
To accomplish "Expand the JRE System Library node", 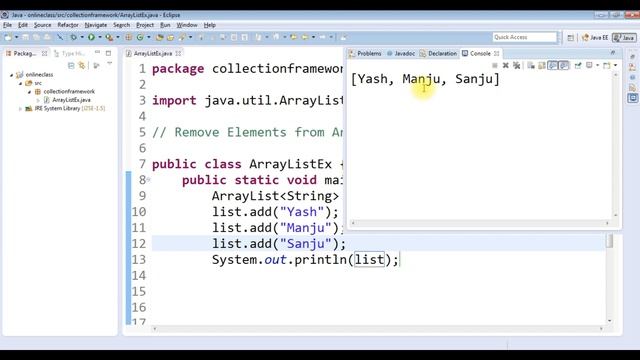I will [x=20, y=109].
